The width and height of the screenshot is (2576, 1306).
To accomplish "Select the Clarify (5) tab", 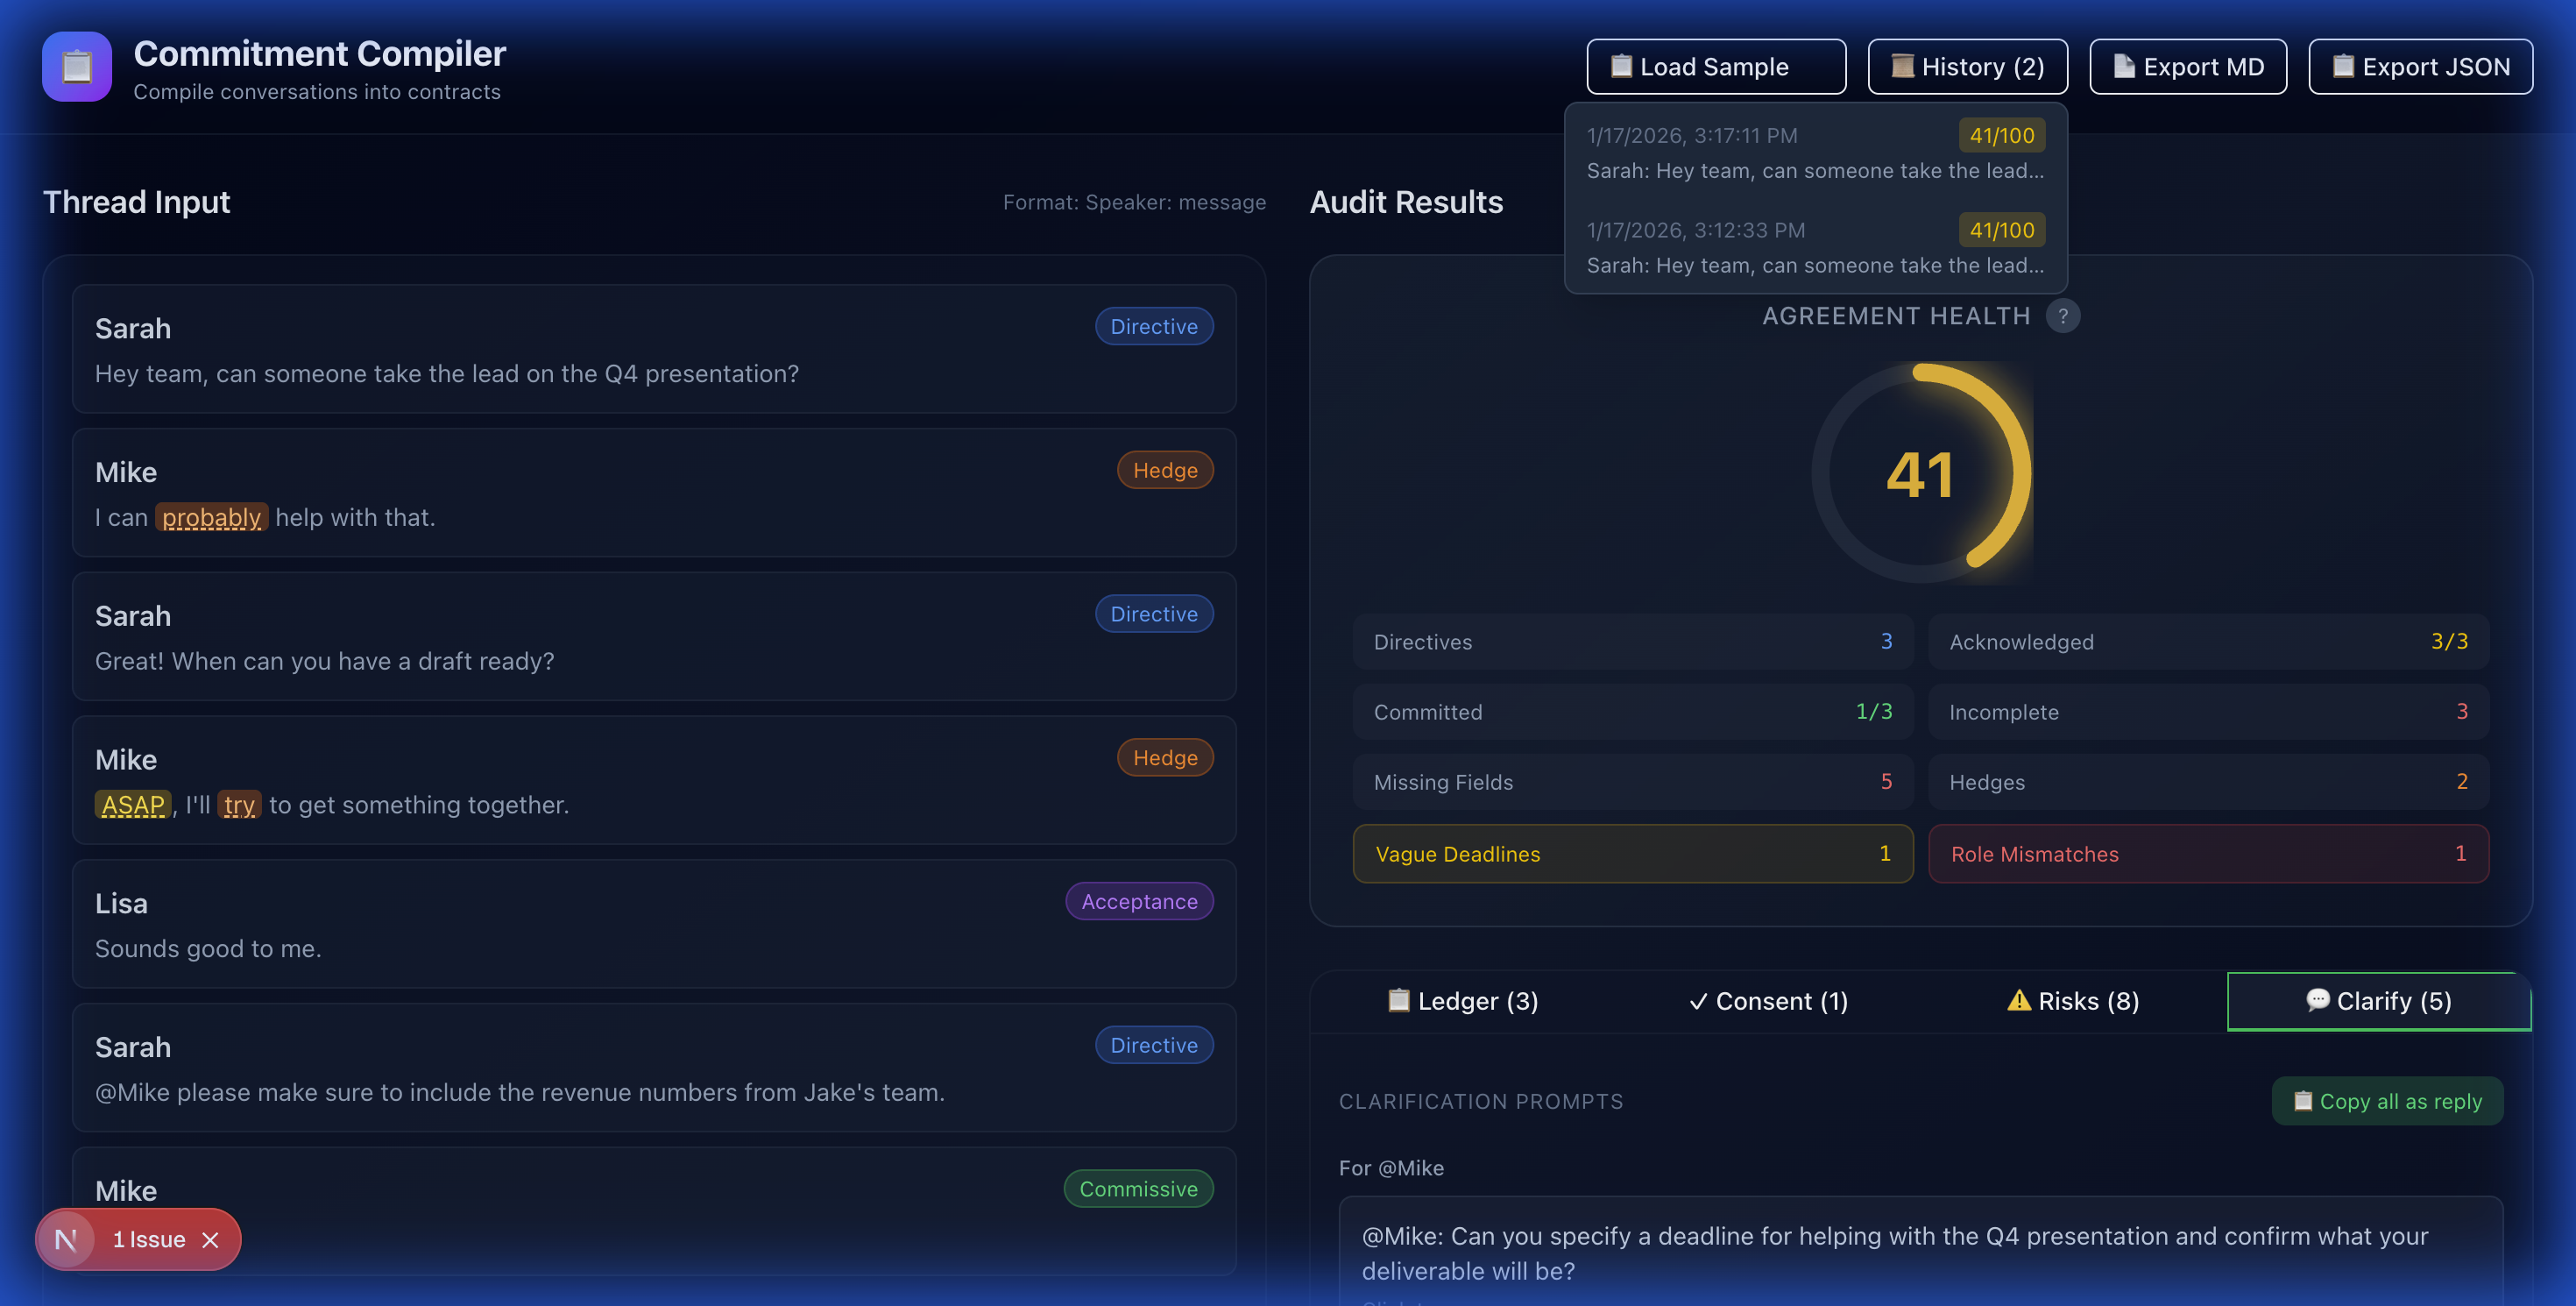I will tap(2378, 1001).
